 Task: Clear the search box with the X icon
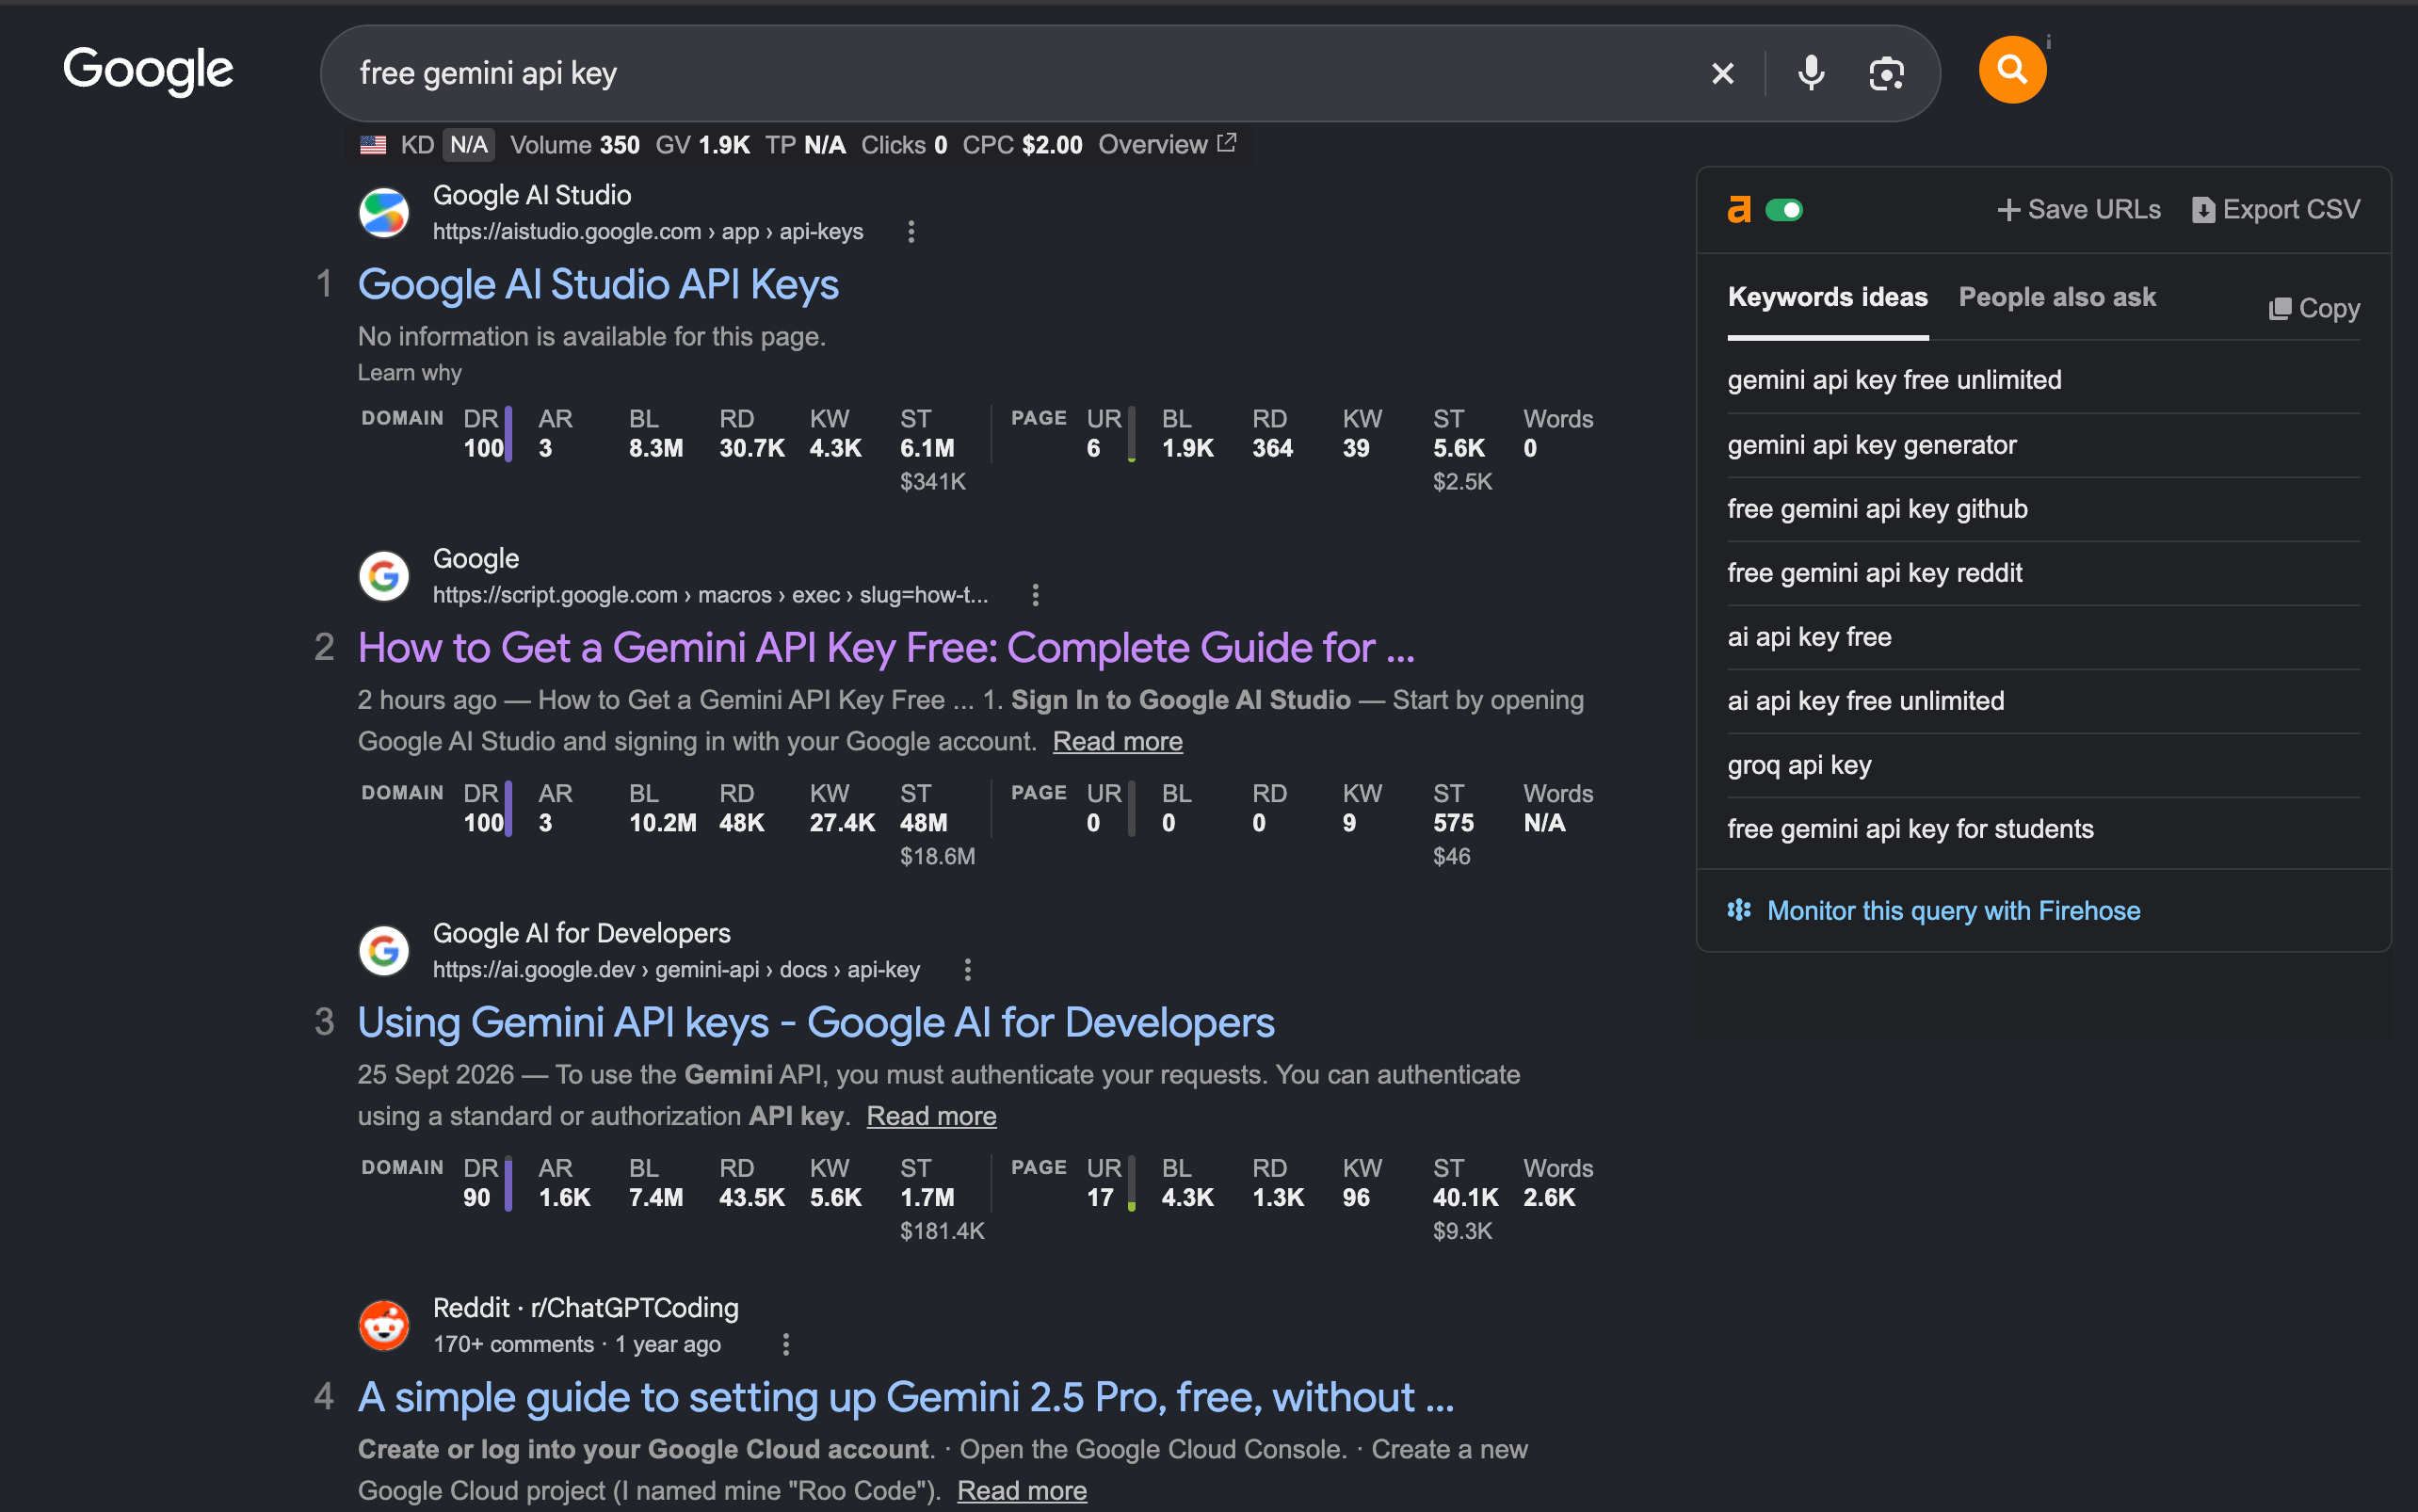click(1722, 73)
